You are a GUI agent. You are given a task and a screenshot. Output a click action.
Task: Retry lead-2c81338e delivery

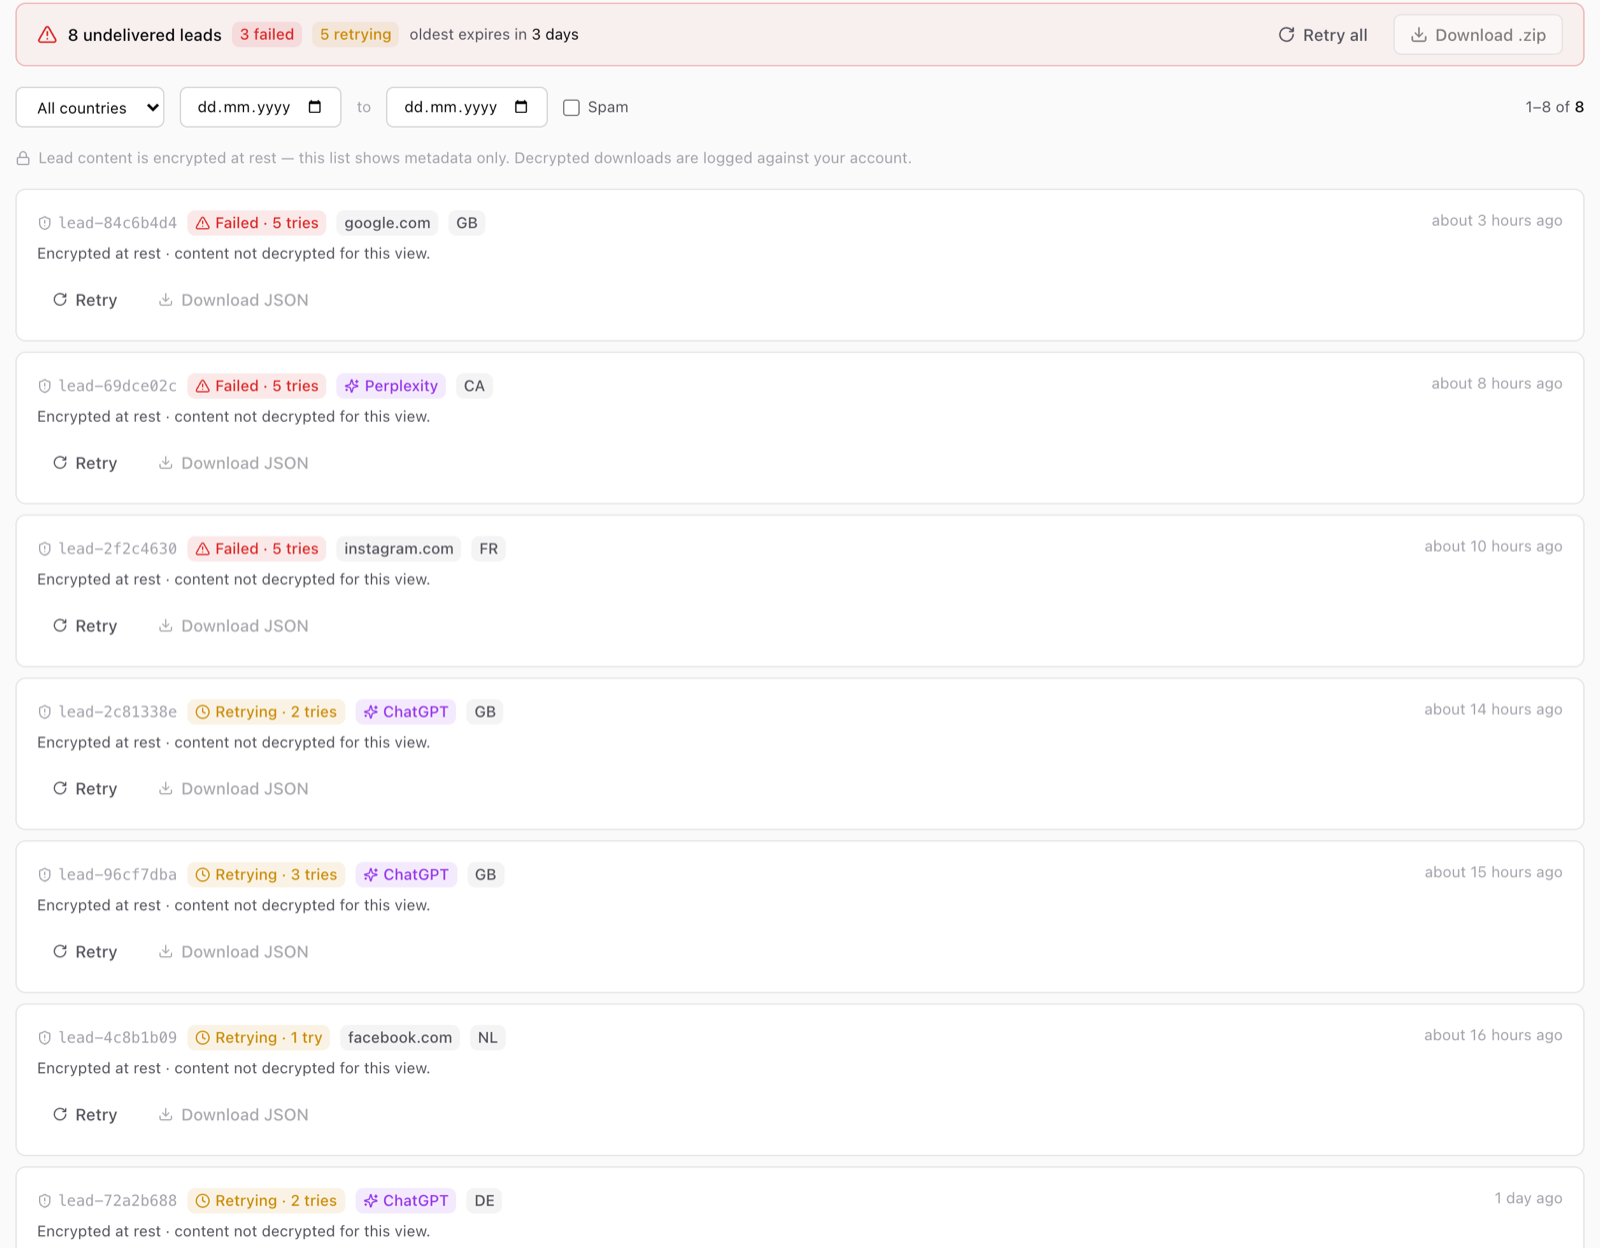pos(85,789)
